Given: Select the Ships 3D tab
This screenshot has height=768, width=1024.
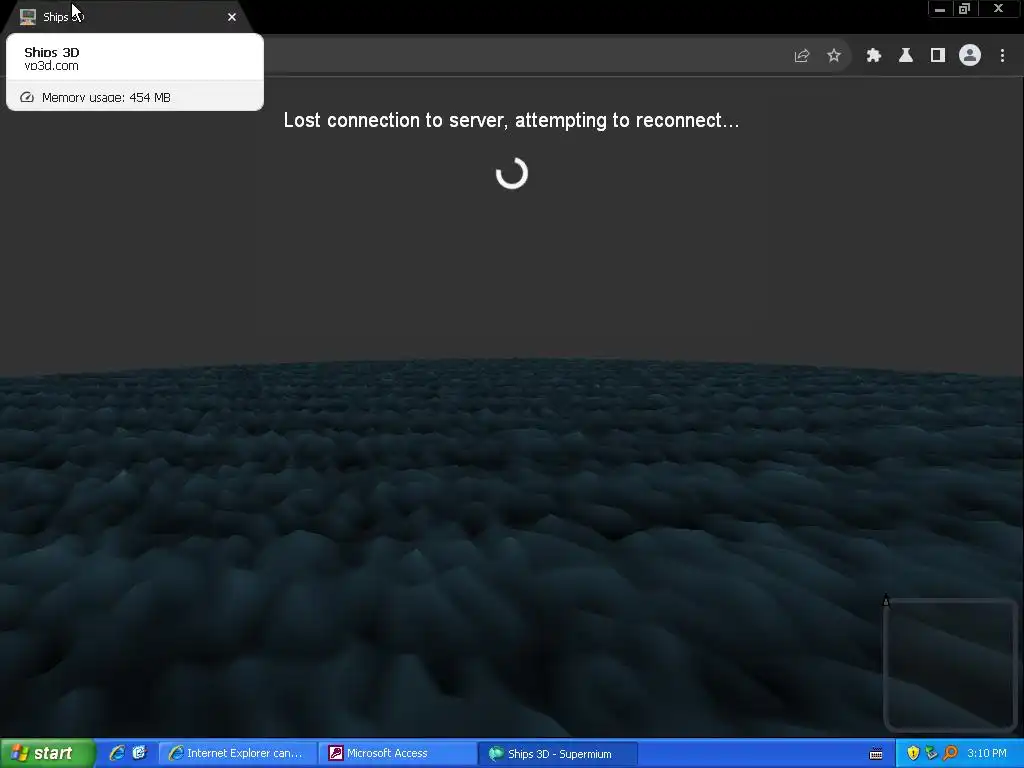Looking at the screenshot, I should (127, 17).
